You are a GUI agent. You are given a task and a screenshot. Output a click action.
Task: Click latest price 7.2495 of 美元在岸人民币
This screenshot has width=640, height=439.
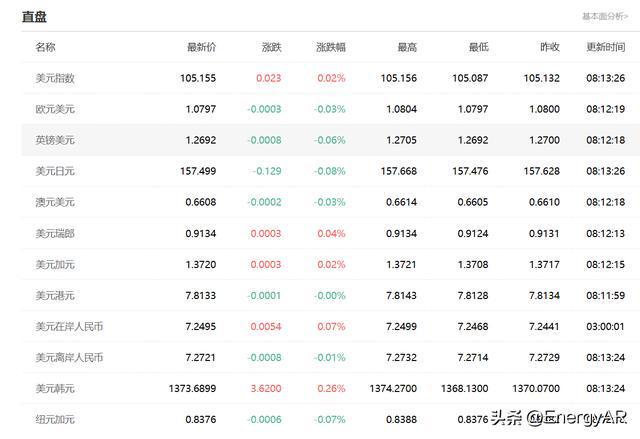tap(200, 326)
